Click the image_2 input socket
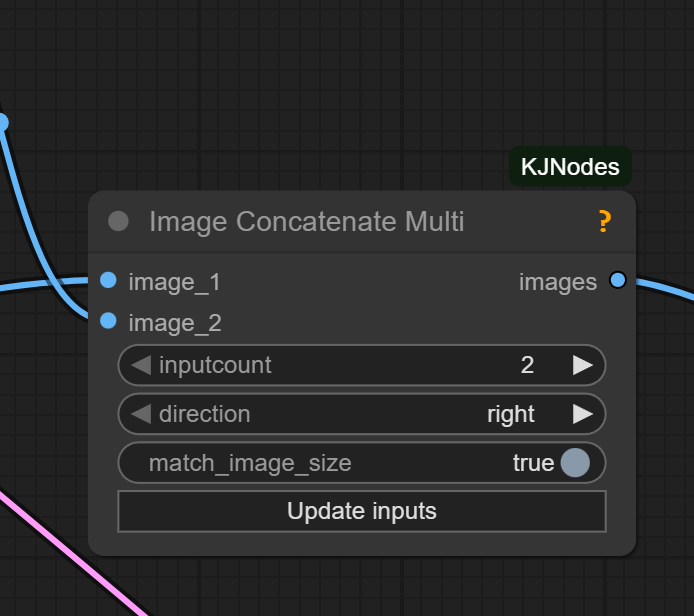This screenshot has height=616, width=694. [108, 321]
